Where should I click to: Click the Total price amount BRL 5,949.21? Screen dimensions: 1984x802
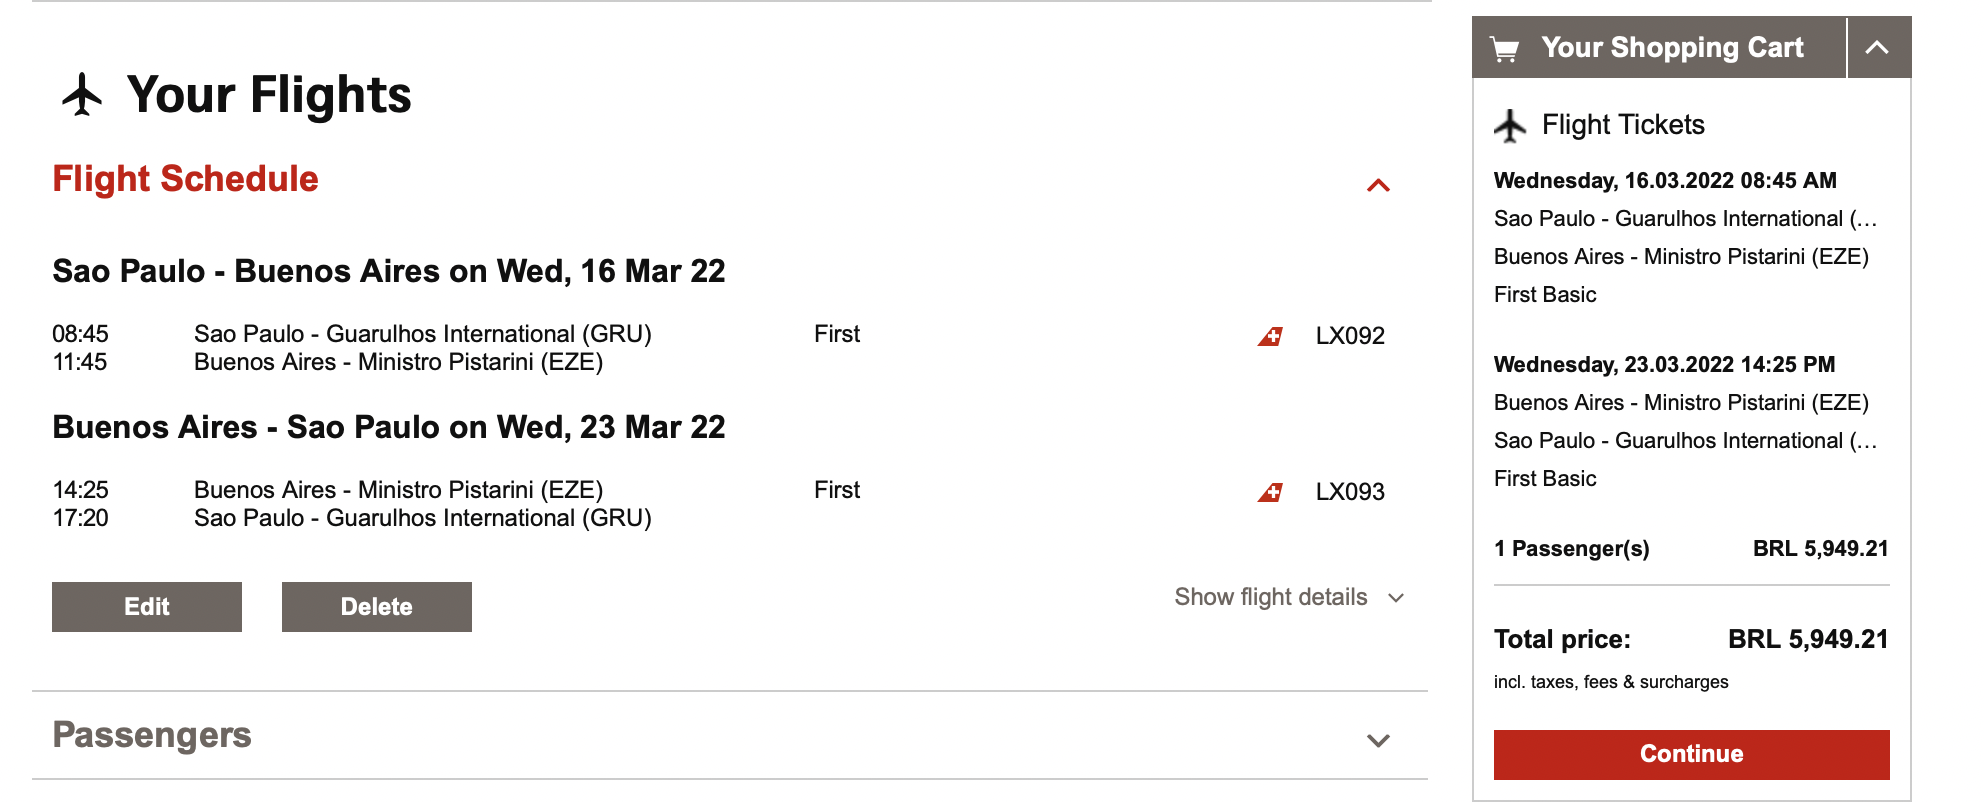[x=1808, y=639]
